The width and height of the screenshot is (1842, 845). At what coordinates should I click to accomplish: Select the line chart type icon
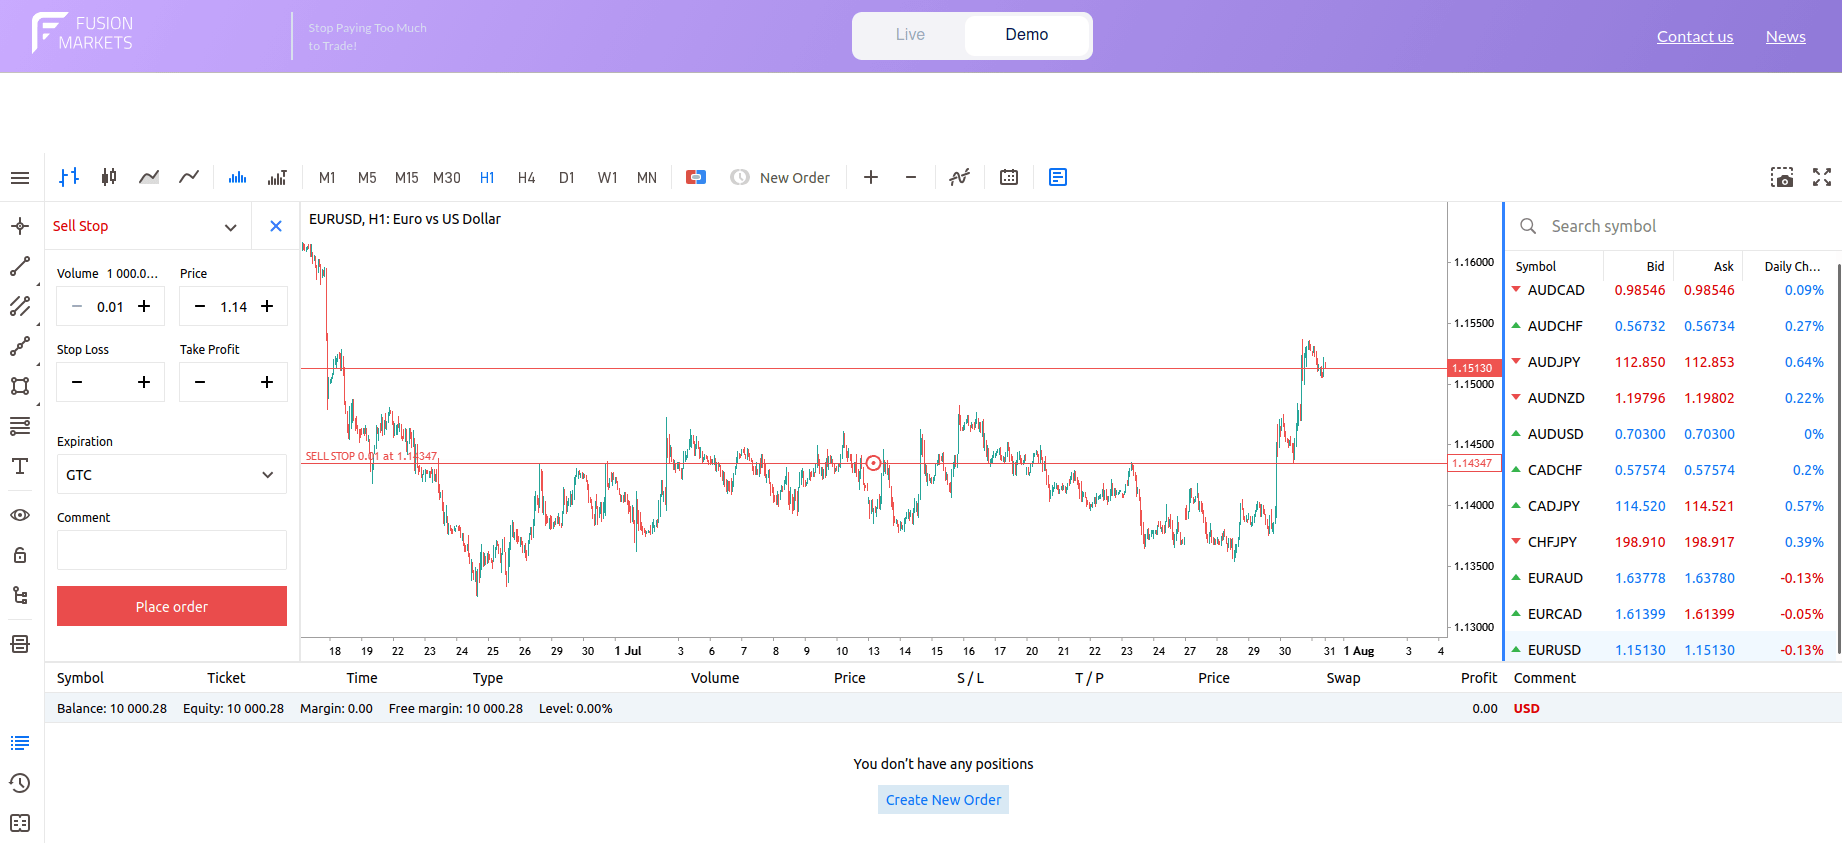pos(189,177)
